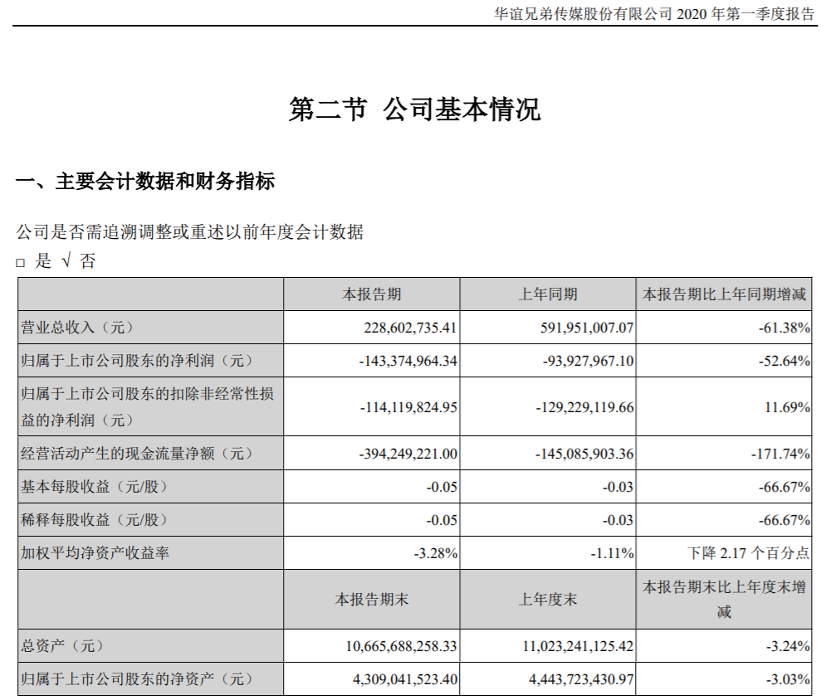
Task: Select percentage -61.38%
Action: [784, 328]
